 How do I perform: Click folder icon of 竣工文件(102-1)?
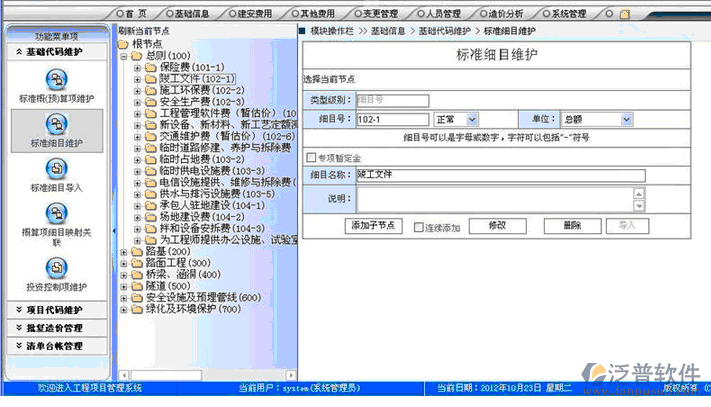151,79
